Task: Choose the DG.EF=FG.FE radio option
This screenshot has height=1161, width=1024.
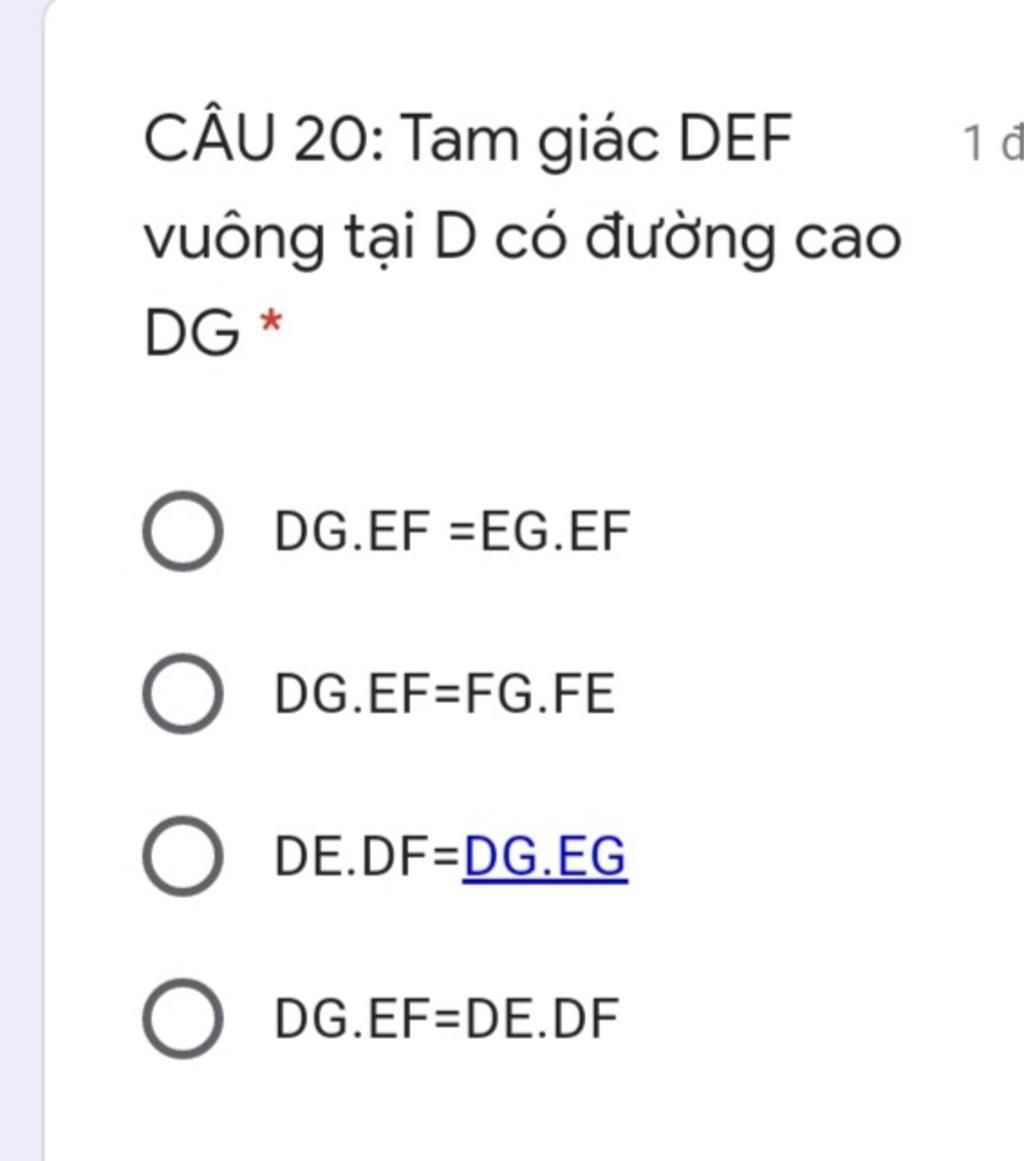Action: (182, 694)
